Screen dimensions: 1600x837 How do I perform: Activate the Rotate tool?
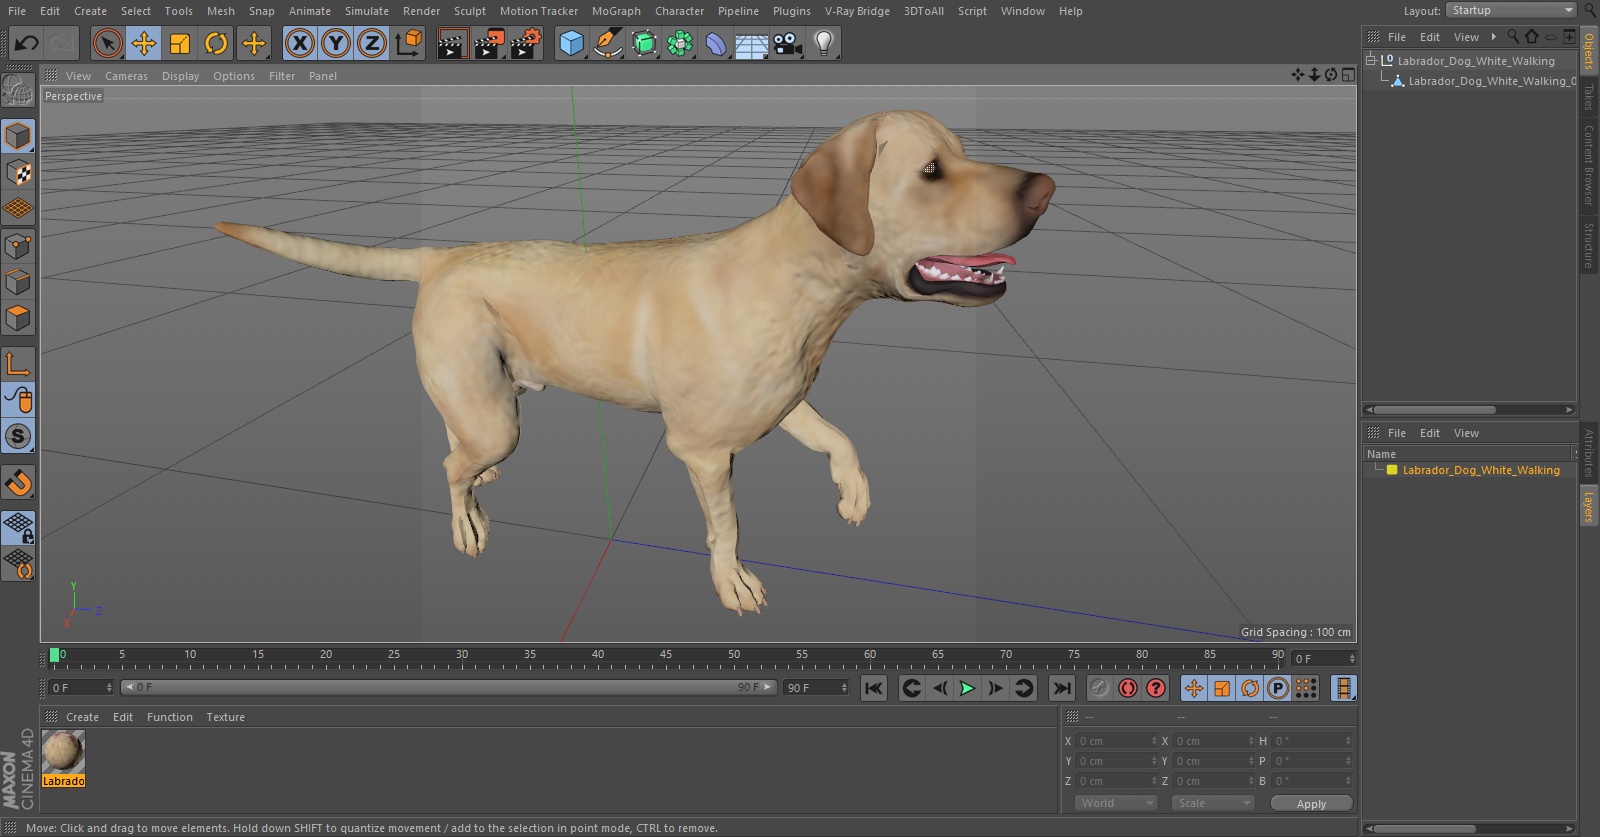tap(216, 43)
